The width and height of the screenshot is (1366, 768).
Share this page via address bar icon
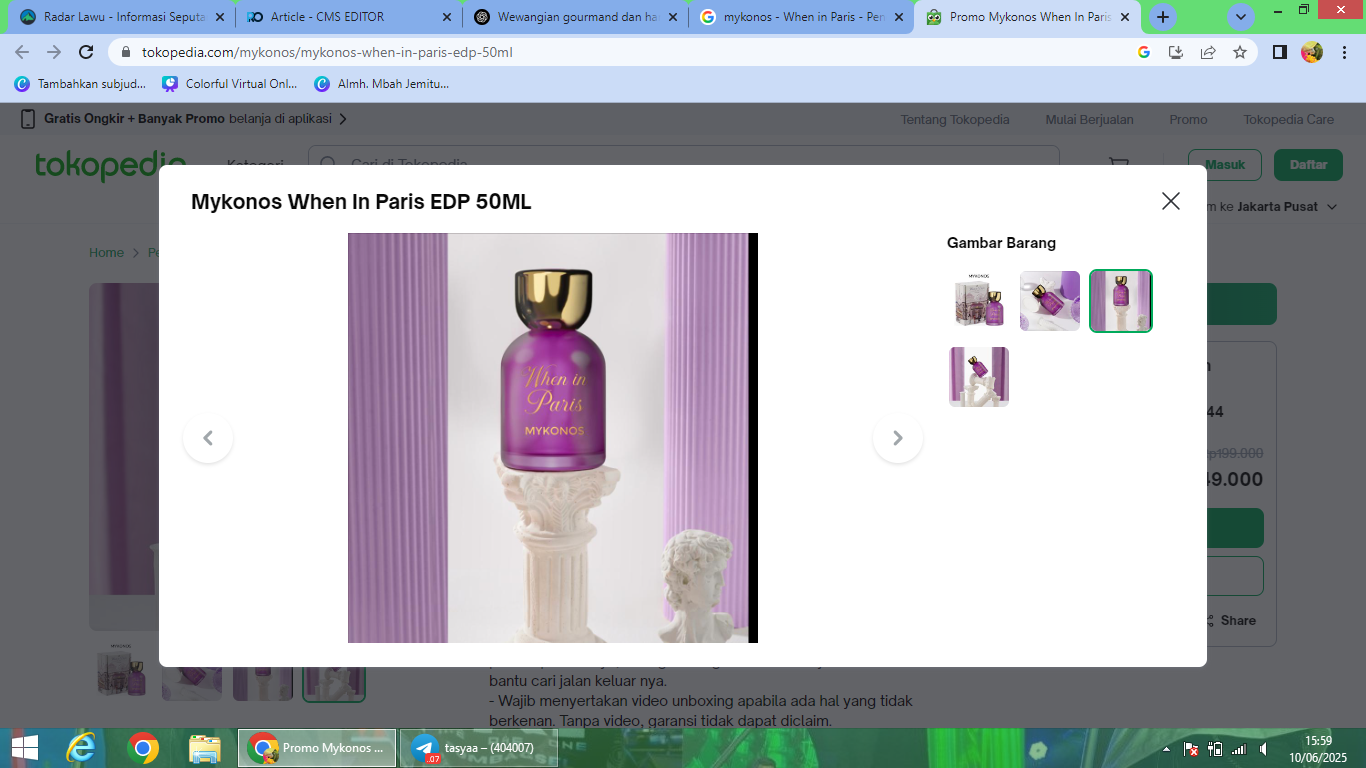tap(1208, 52)
